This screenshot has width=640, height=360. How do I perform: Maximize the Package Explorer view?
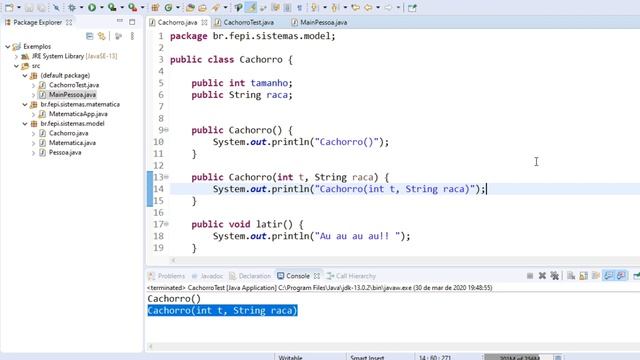[132, 22]
